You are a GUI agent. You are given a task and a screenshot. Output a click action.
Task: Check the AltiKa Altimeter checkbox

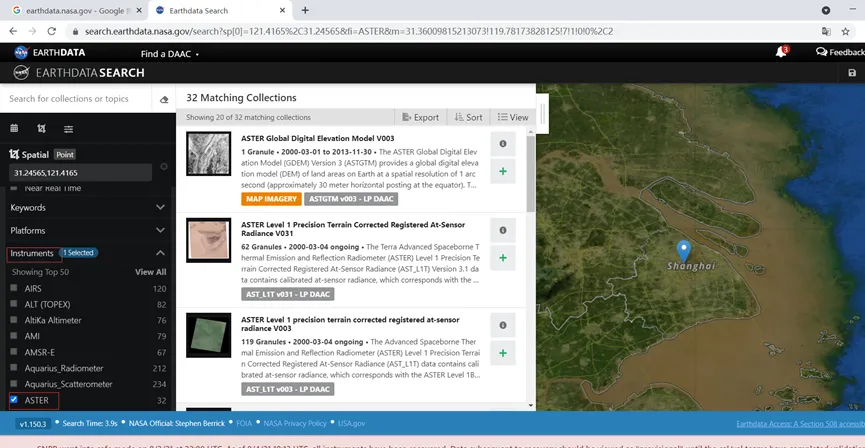pos(14,320)
